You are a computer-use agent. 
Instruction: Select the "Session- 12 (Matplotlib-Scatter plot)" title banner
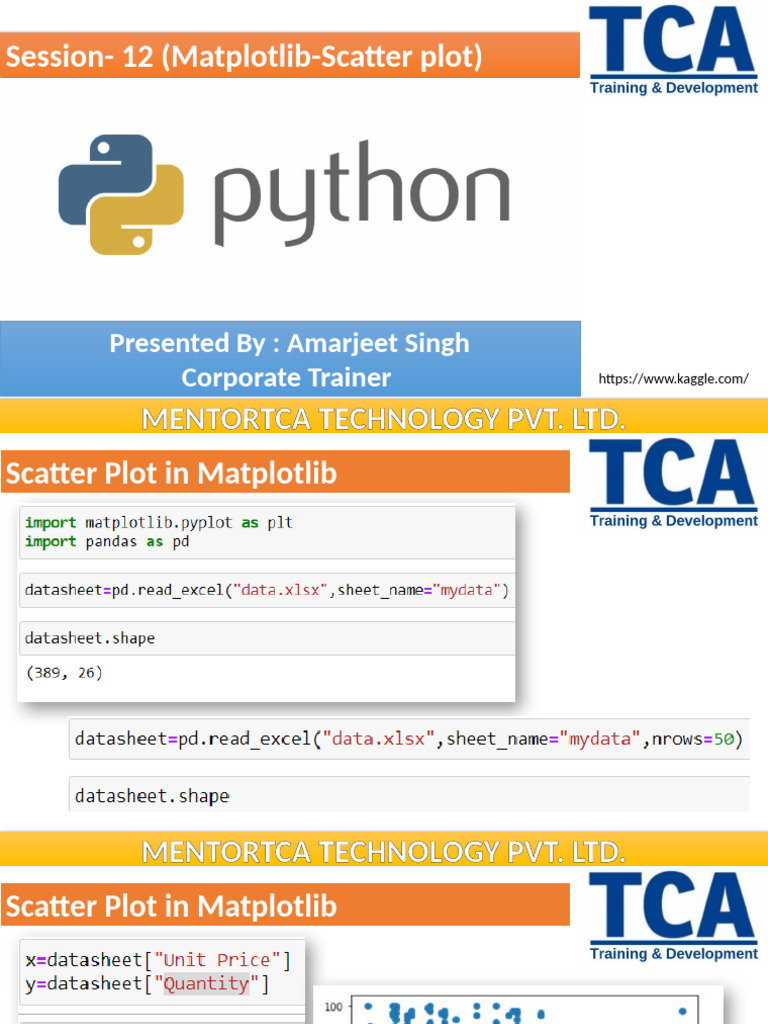pyautogui.click(x=289, y=56)
